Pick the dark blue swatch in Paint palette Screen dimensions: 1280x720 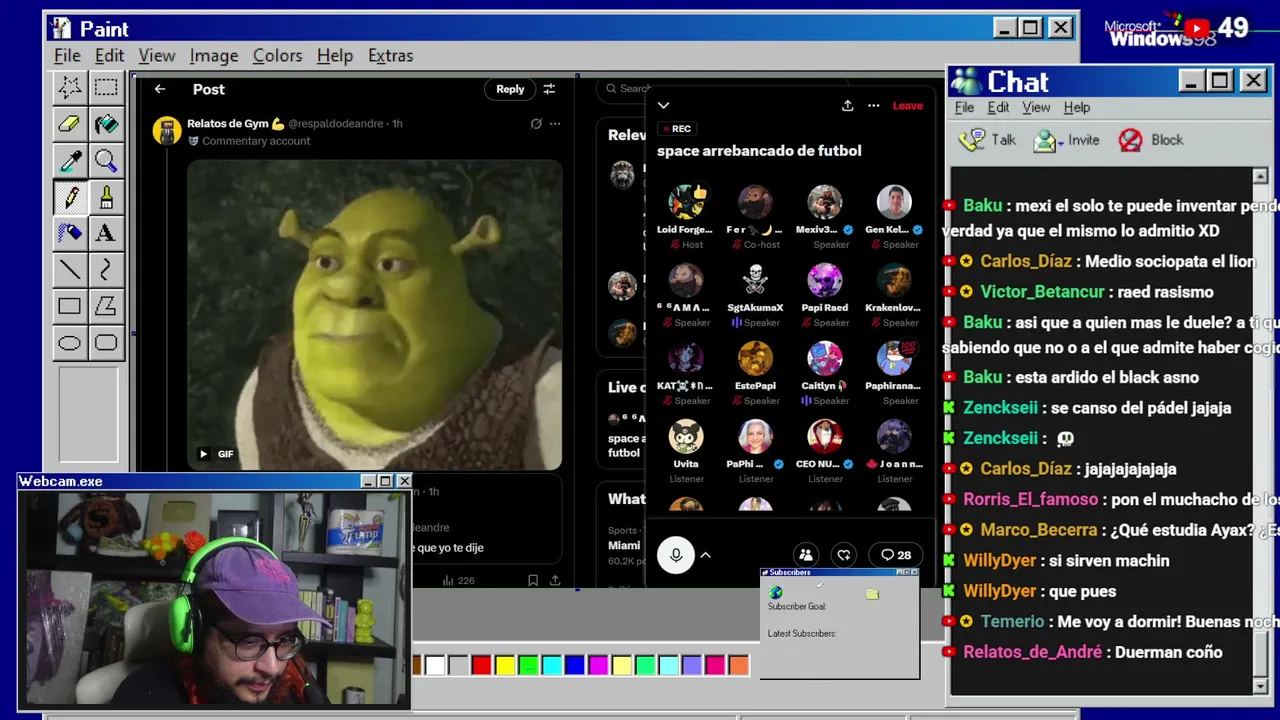pos(574,665)
